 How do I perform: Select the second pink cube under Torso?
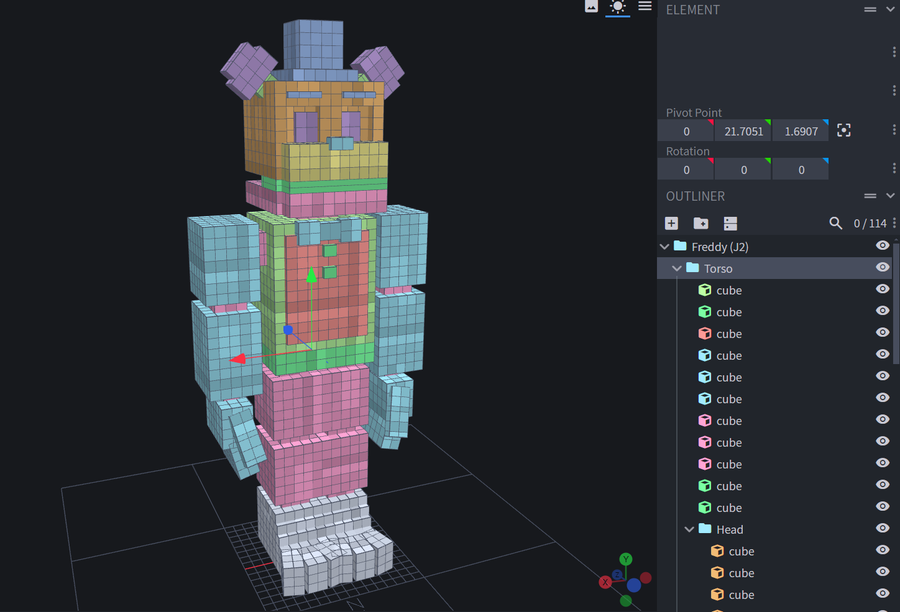coord(775,443)
